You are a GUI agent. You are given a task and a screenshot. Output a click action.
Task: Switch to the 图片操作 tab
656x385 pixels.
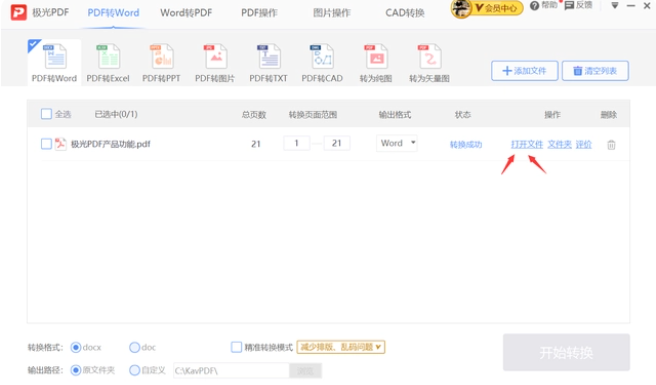click(x=332, y=13)
